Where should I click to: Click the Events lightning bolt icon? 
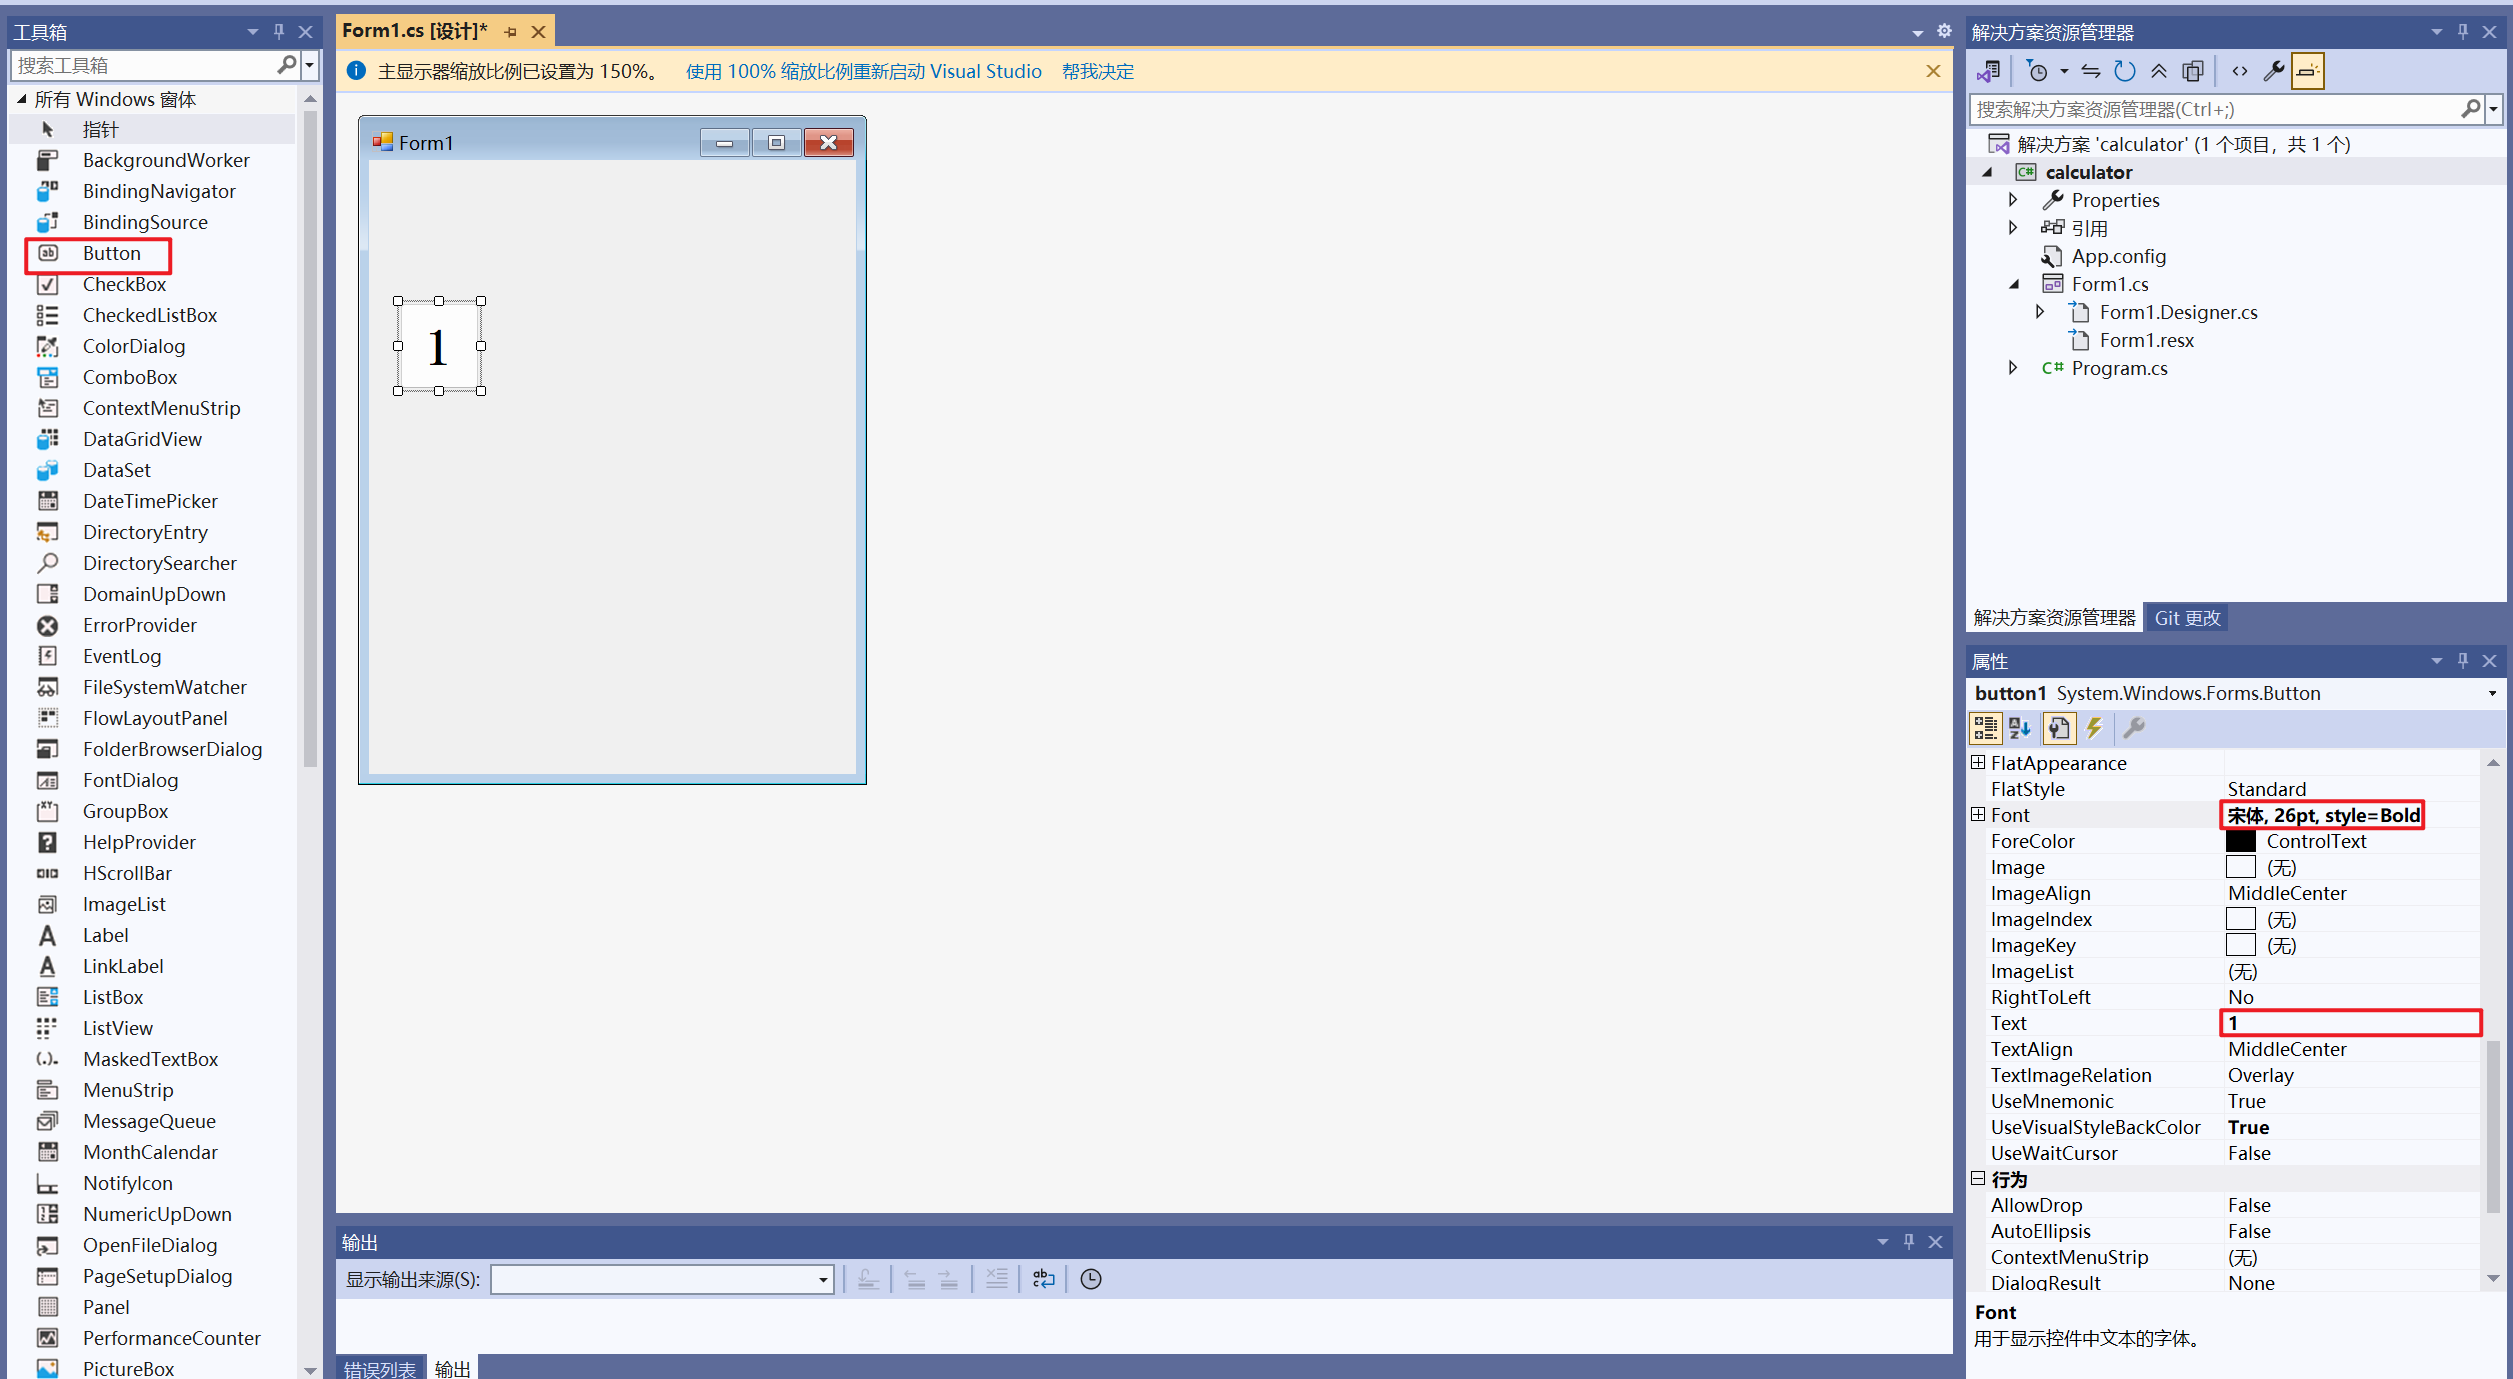tap(2094, 728)
